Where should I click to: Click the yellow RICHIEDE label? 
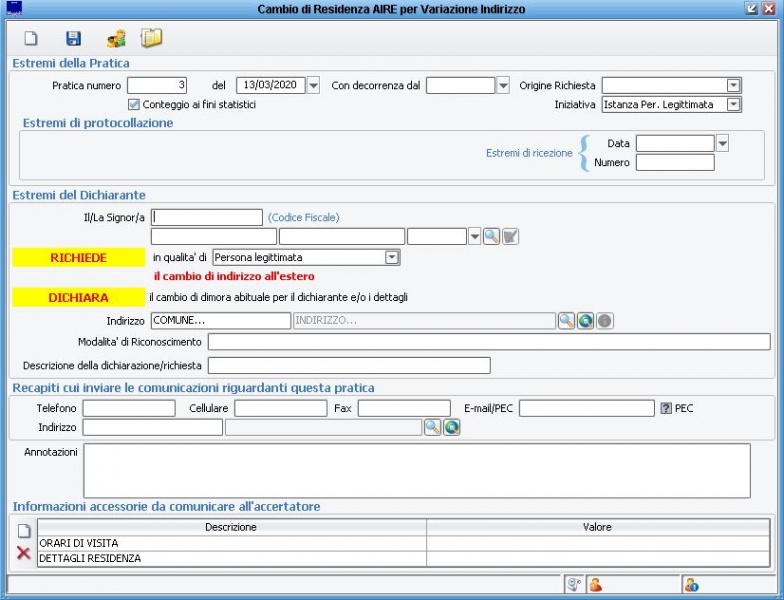click(x=78, y=258)
